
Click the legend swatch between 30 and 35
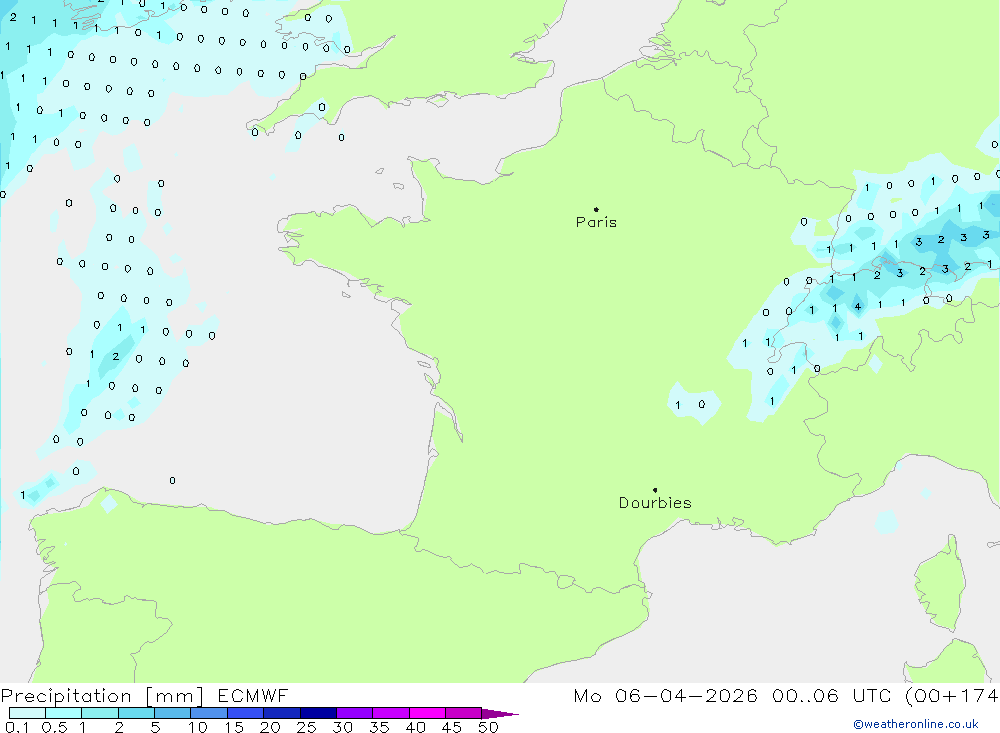coord(355,713)
